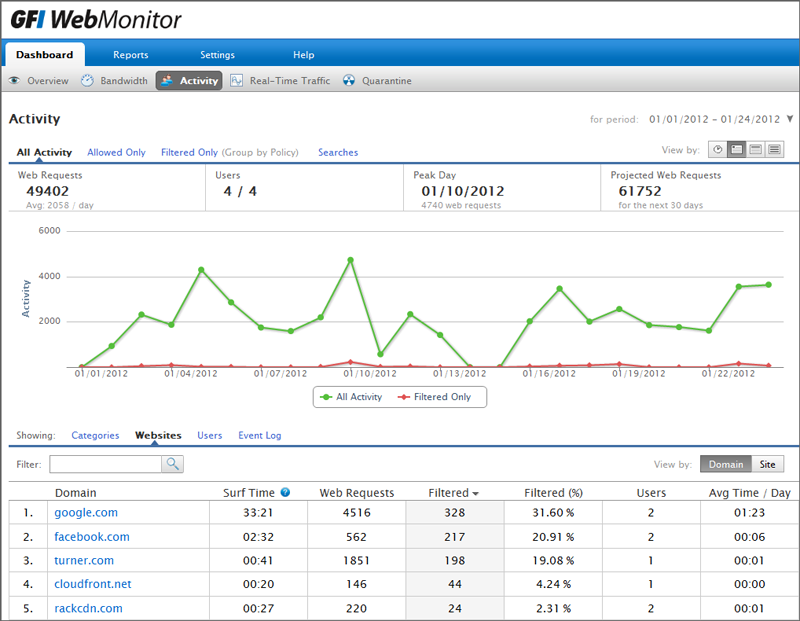
Task: Toggle Filtered Only legend series
Action: [x=435, y=396]
